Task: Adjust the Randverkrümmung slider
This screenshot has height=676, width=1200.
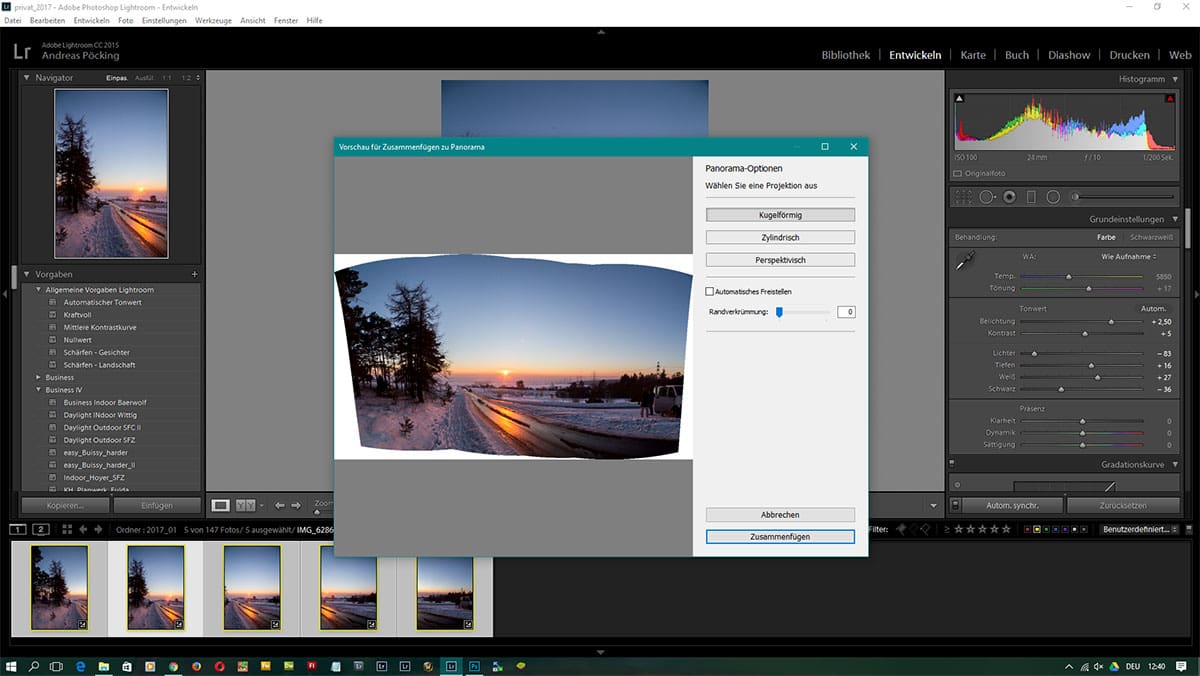Action: (x=779, y=313)
